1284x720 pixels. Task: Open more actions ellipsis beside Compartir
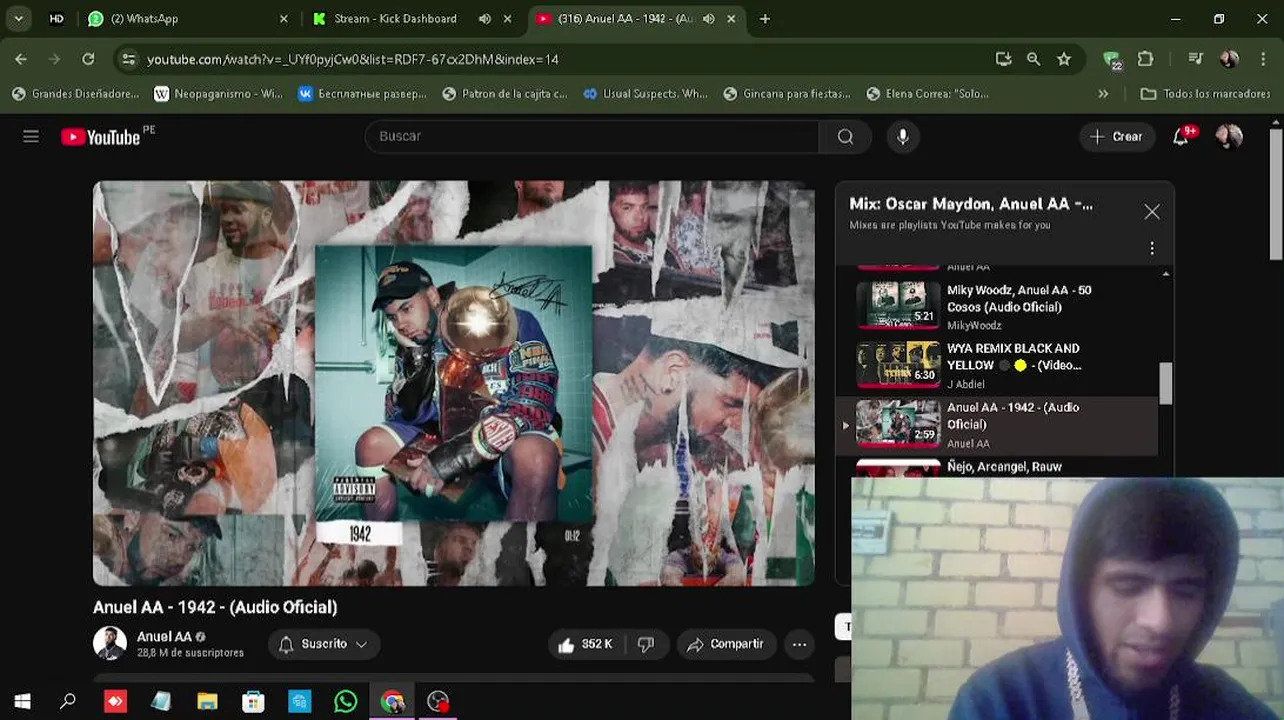click(x=799, y=644)
